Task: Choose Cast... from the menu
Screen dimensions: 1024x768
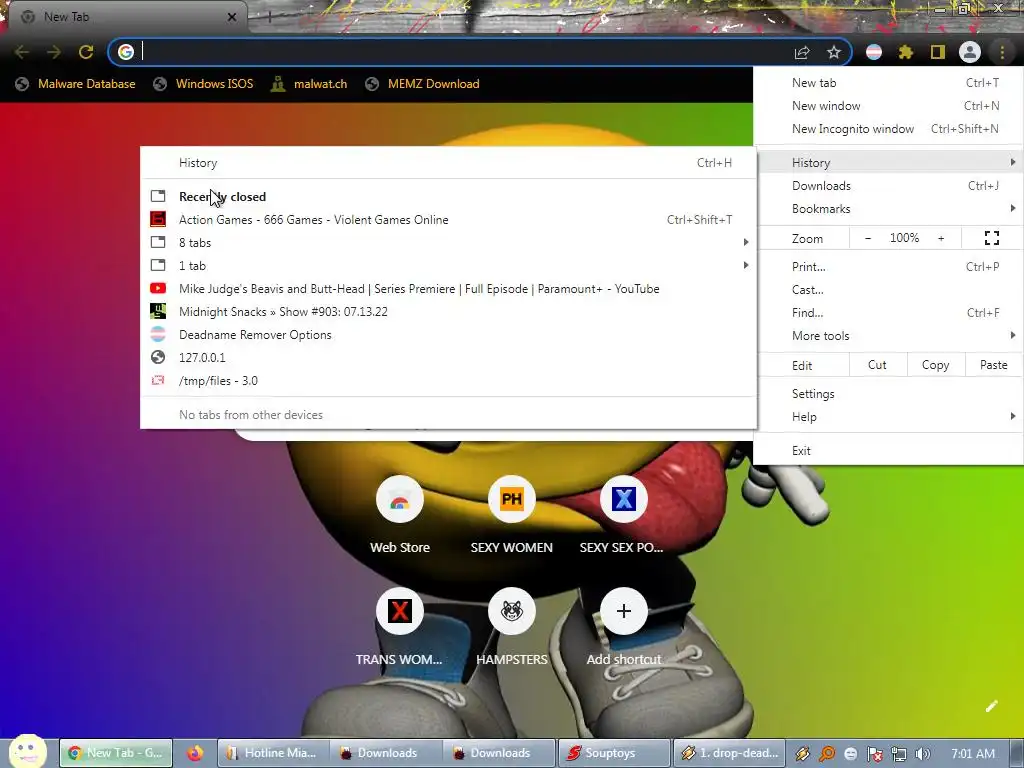Action: [x=888, y=289]
